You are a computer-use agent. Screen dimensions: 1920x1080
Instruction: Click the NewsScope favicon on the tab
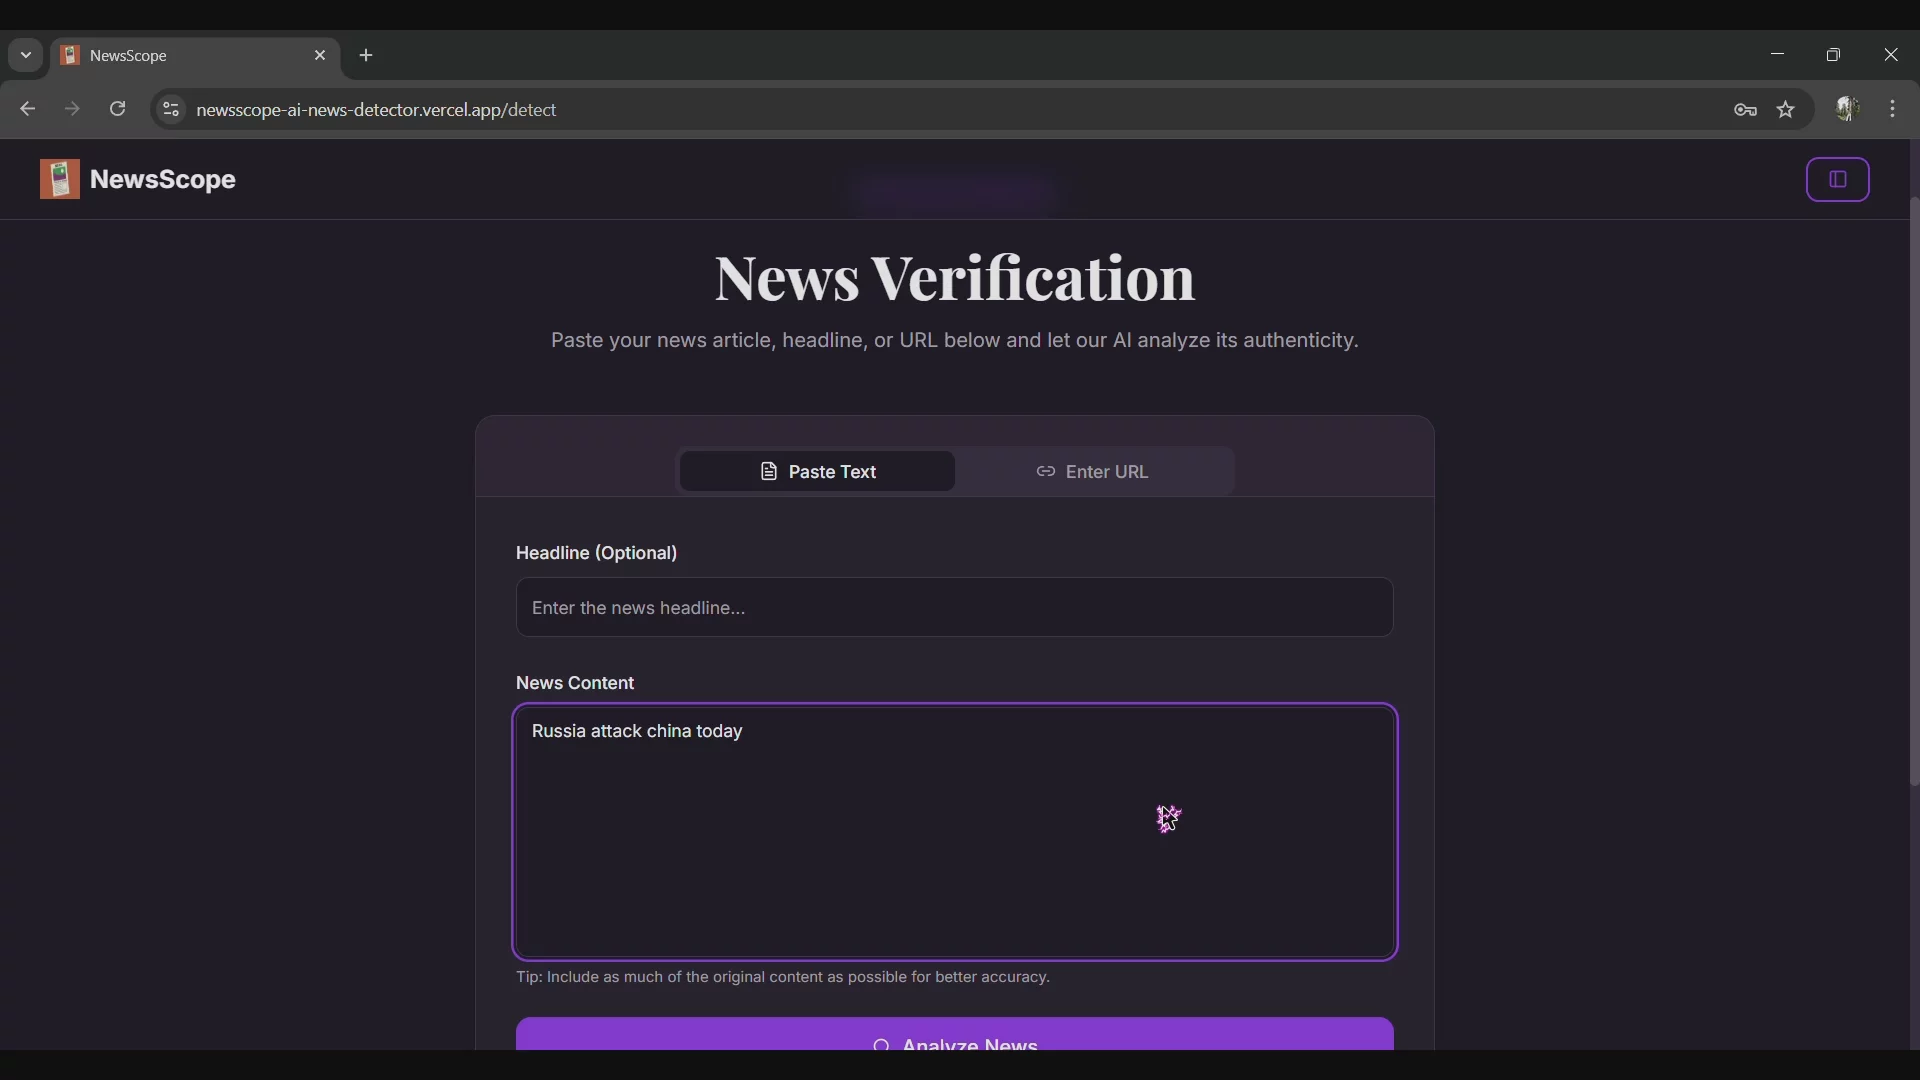click(x=69, y=55)
